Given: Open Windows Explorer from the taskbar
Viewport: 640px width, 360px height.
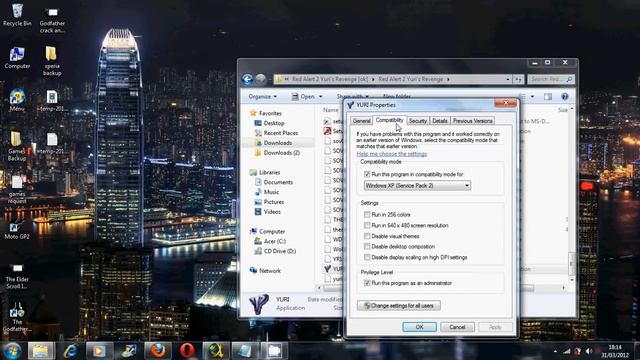Looking at the screenshot, I should [41, 351].
